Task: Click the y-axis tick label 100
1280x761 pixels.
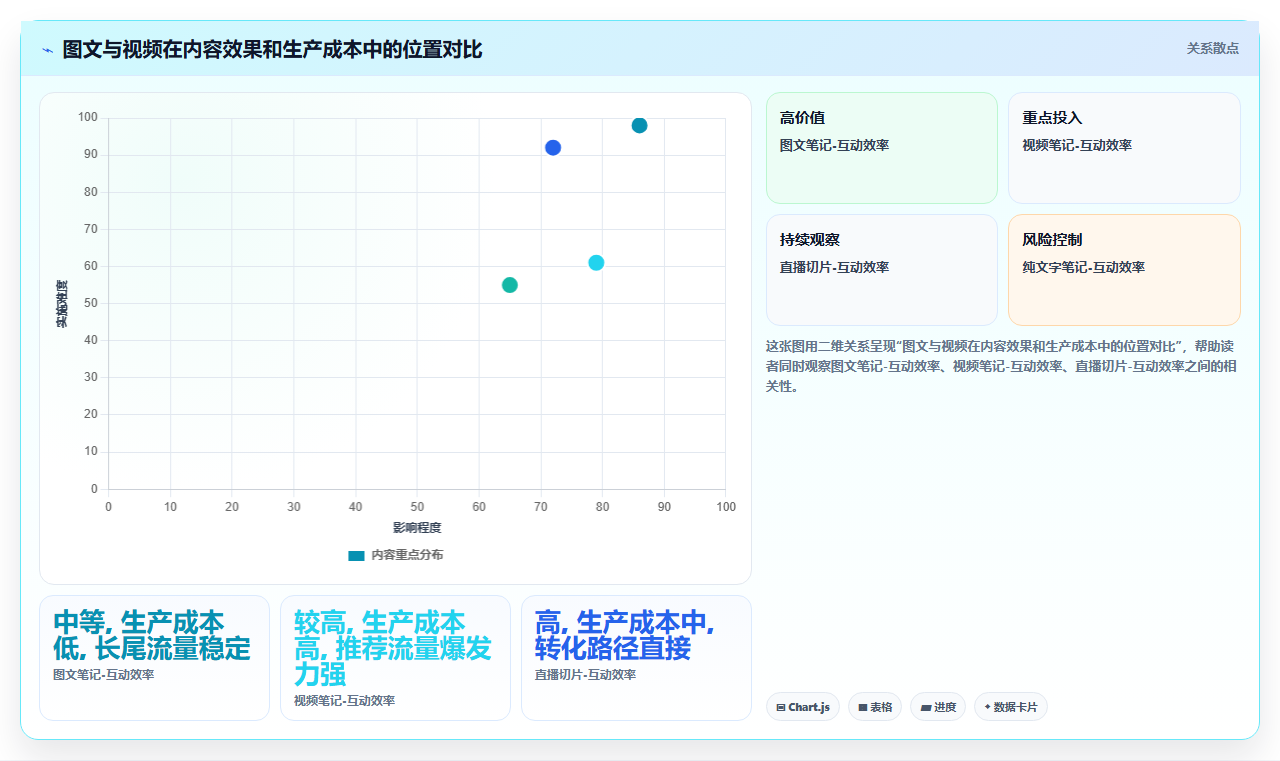Action: tap(88, 118)
